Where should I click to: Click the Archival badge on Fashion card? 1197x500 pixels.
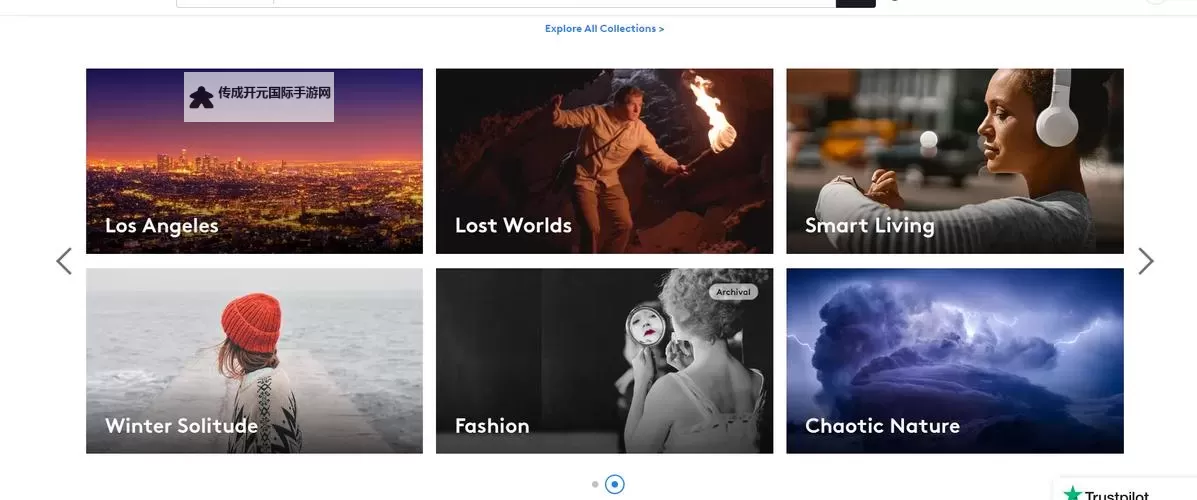[x=733, y=292]
